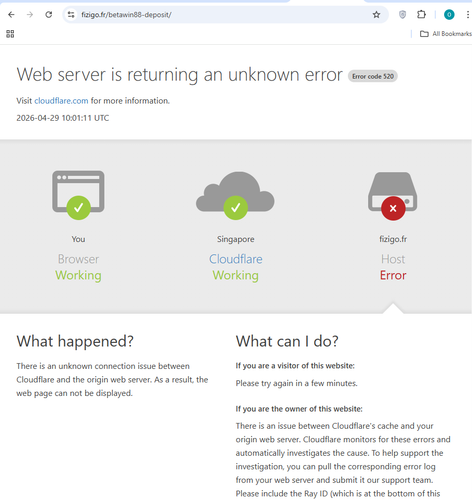
Task: Click the gray 'Browser' label text
Action: (x=78, y=259)
